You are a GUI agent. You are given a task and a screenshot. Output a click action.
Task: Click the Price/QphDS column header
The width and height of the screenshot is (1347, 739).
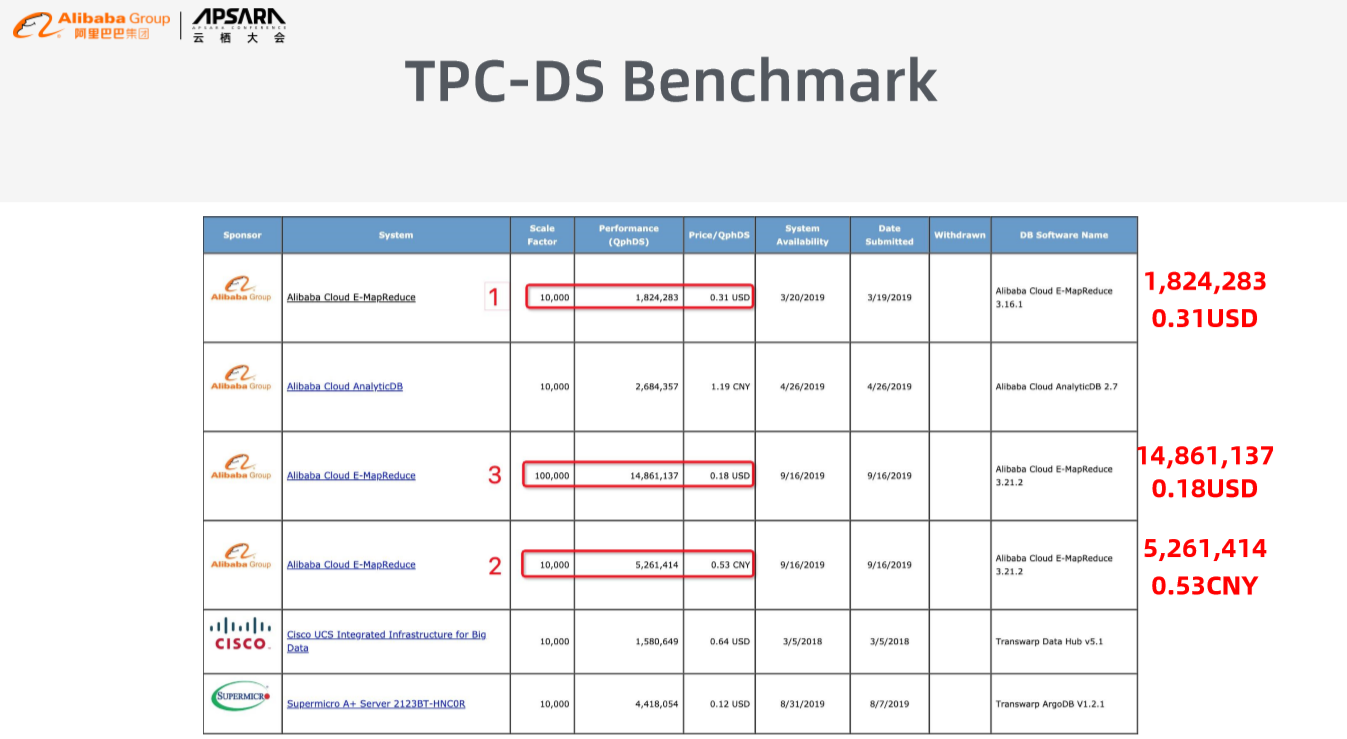click(719, 235)
